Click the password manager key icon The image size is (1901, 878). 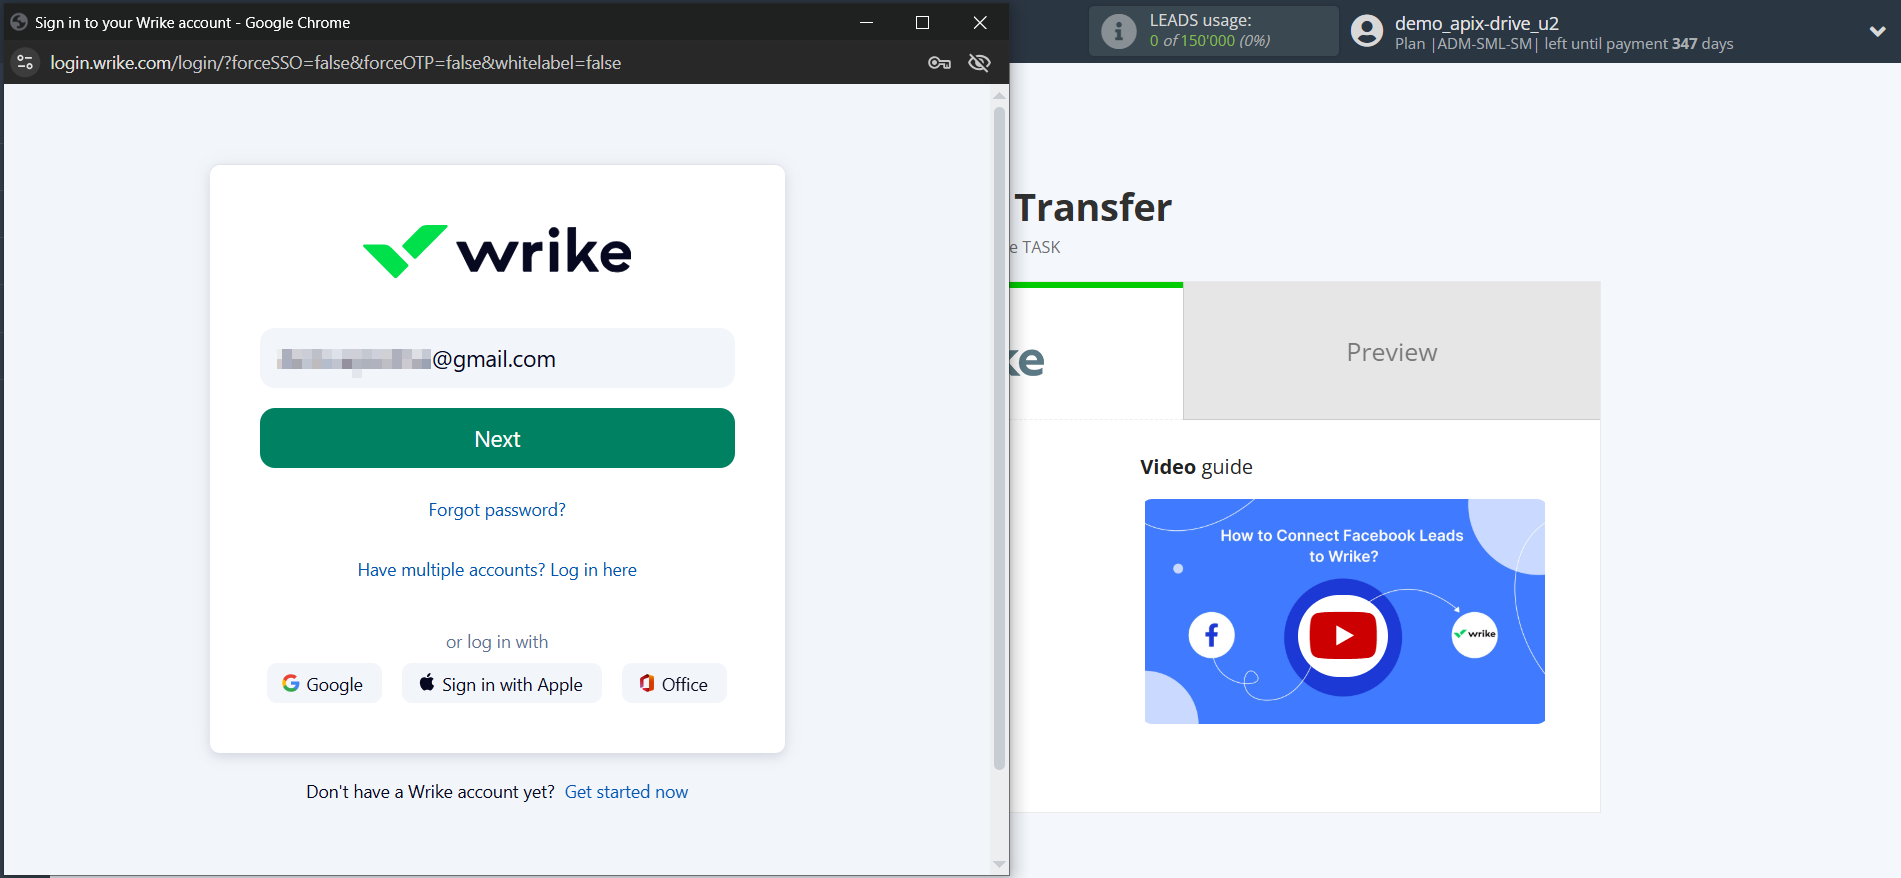coord(939,63)
